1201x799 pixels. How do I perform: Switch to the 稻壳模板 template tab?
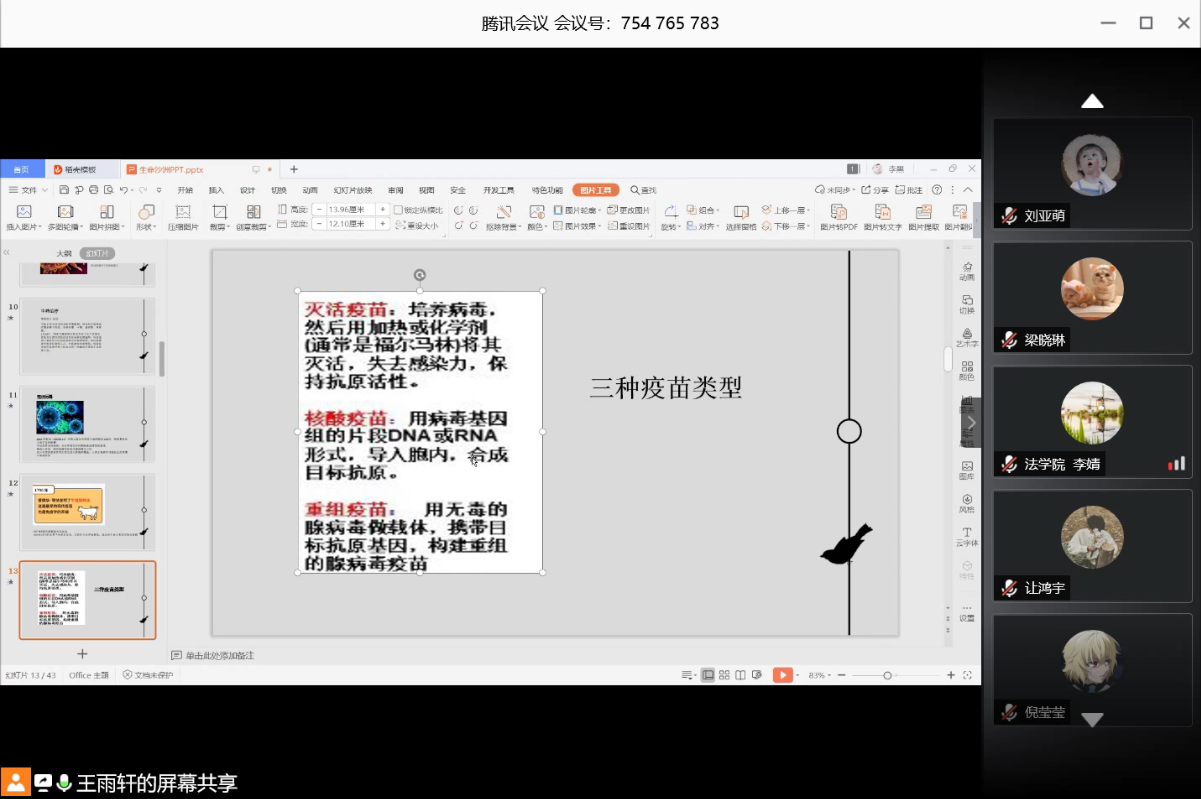point(76,170)
